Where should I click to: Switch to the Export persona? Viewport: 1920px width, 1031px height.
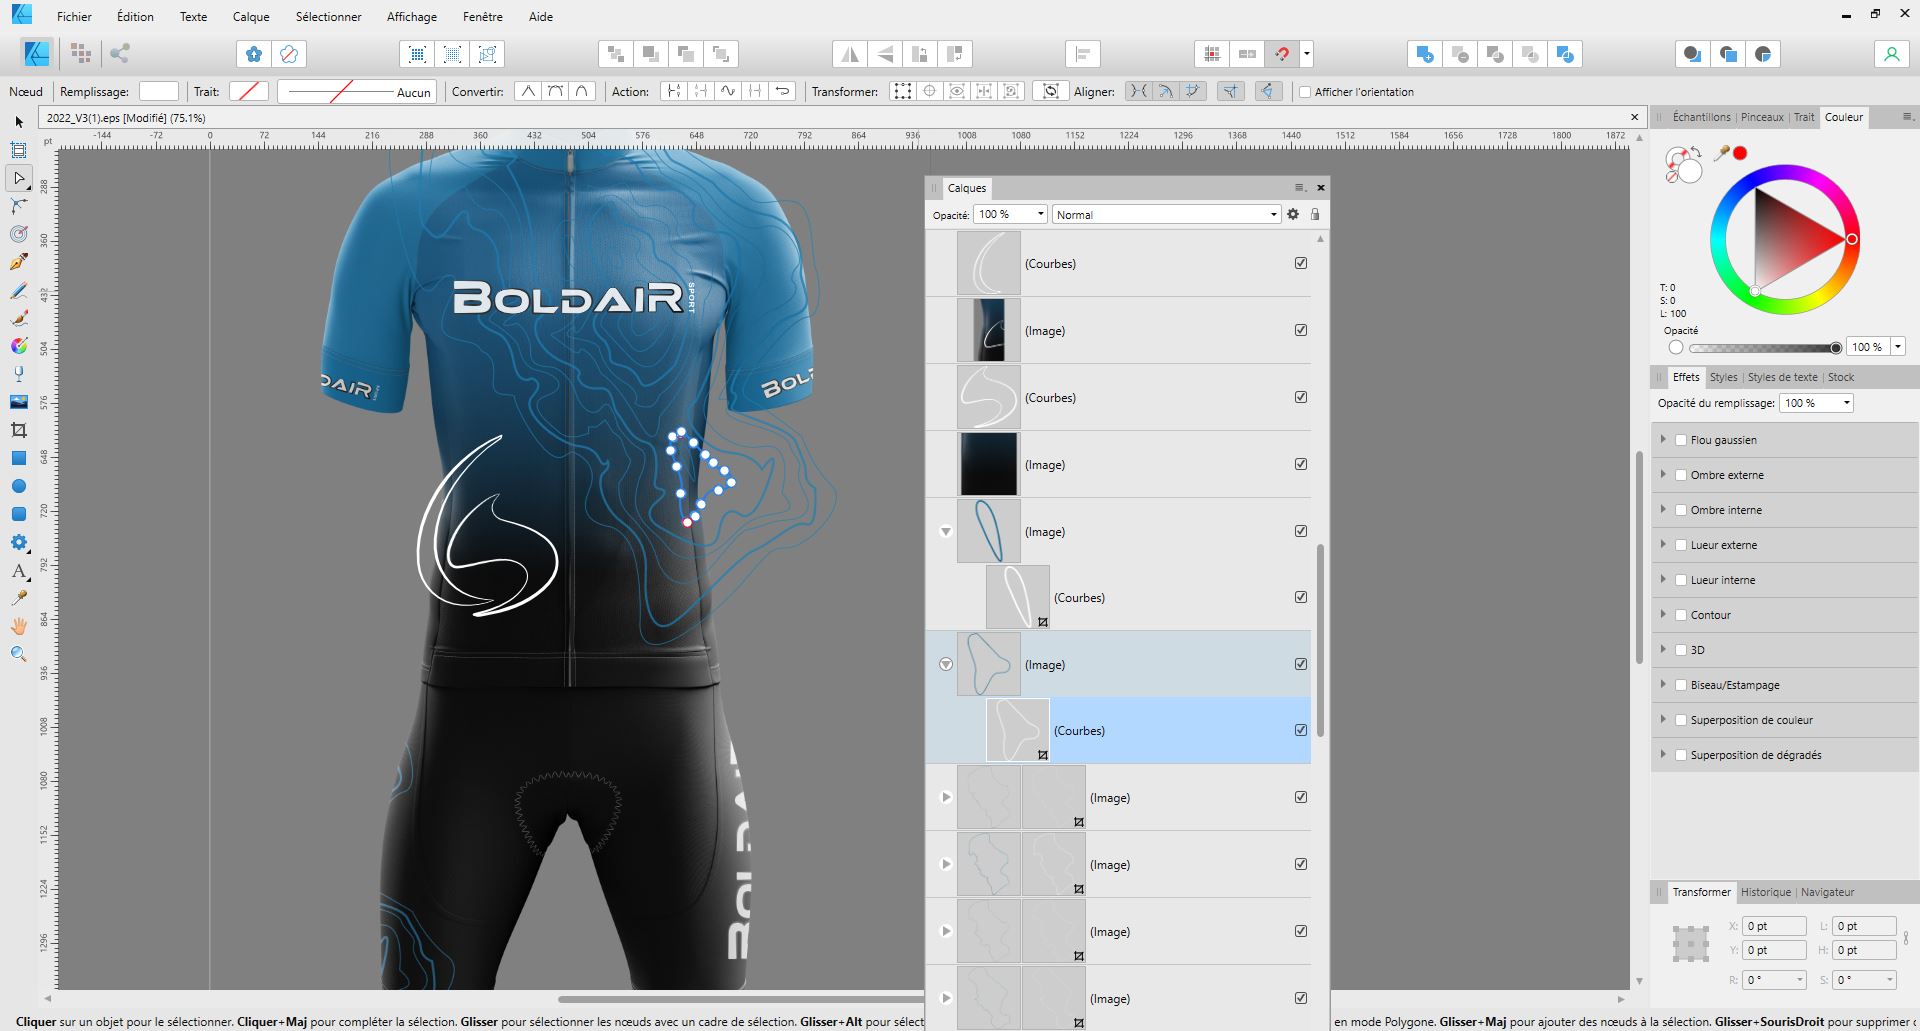121,54
